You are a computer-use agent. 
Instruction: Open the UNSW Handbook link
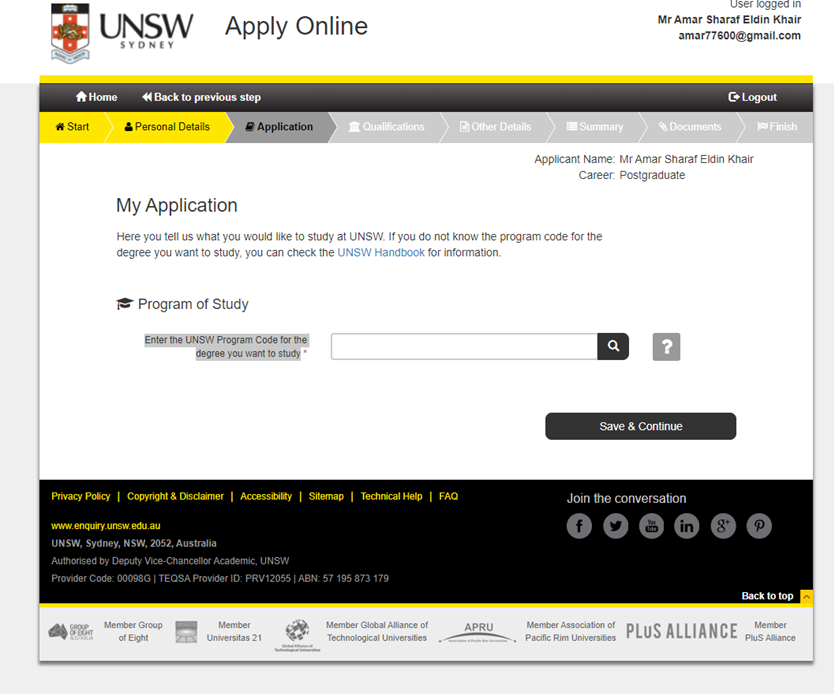[x=381, y=253]
